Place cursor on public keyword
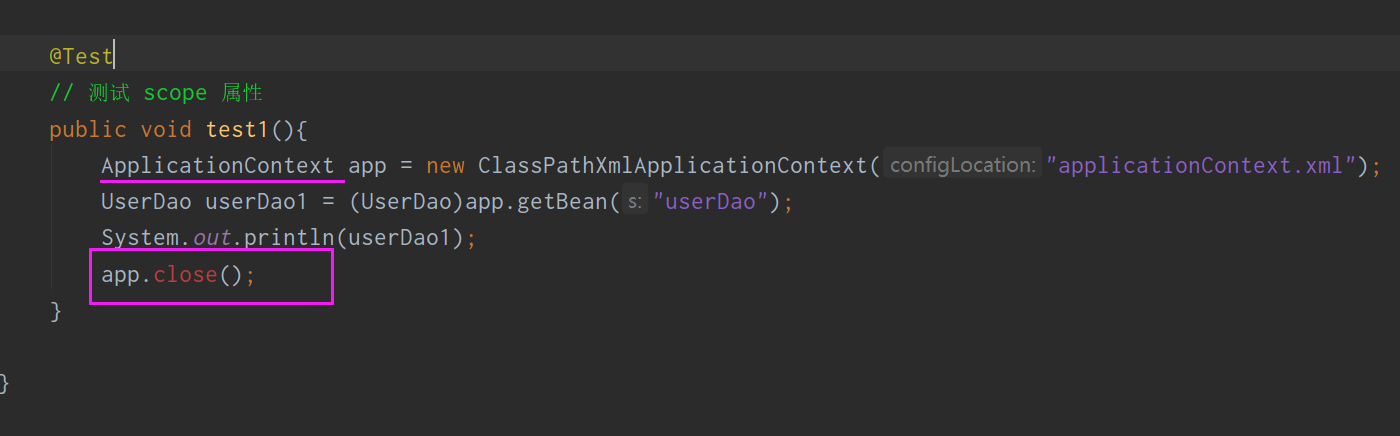 coord(88,130)
